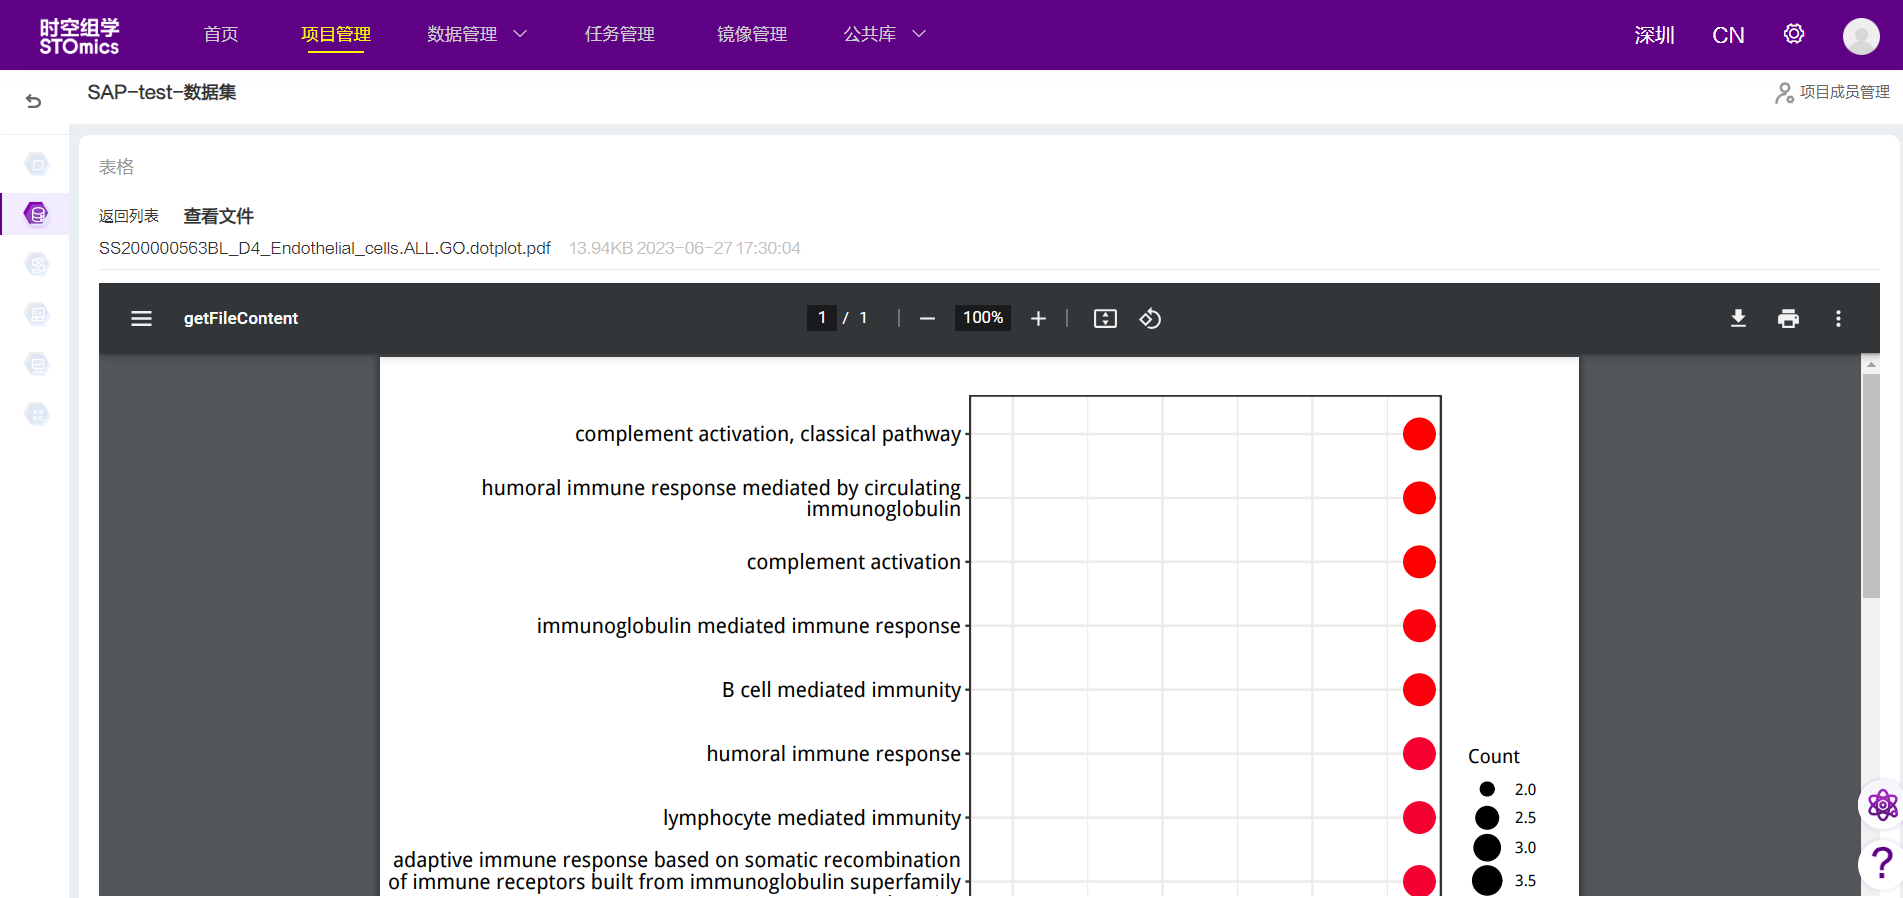Download the PDF file
1903x898 pixels.
tap(1738, 318)
